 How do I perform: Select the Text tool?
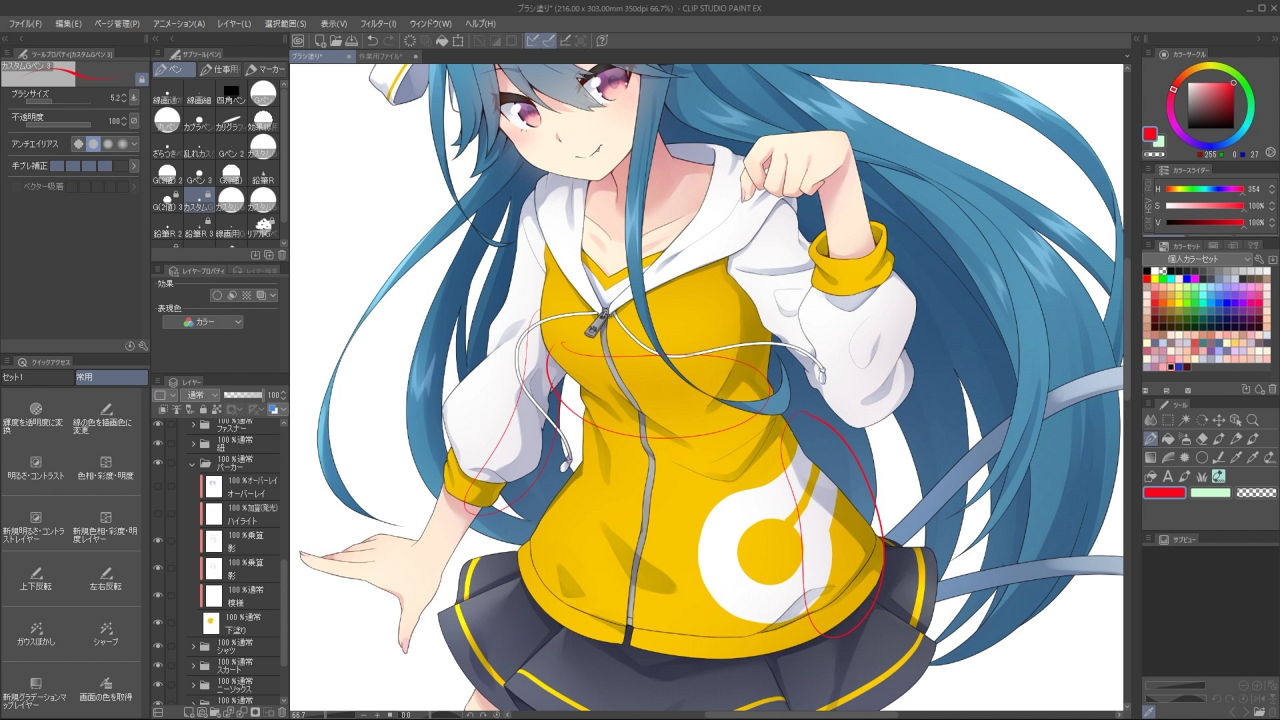point(1168,476)
